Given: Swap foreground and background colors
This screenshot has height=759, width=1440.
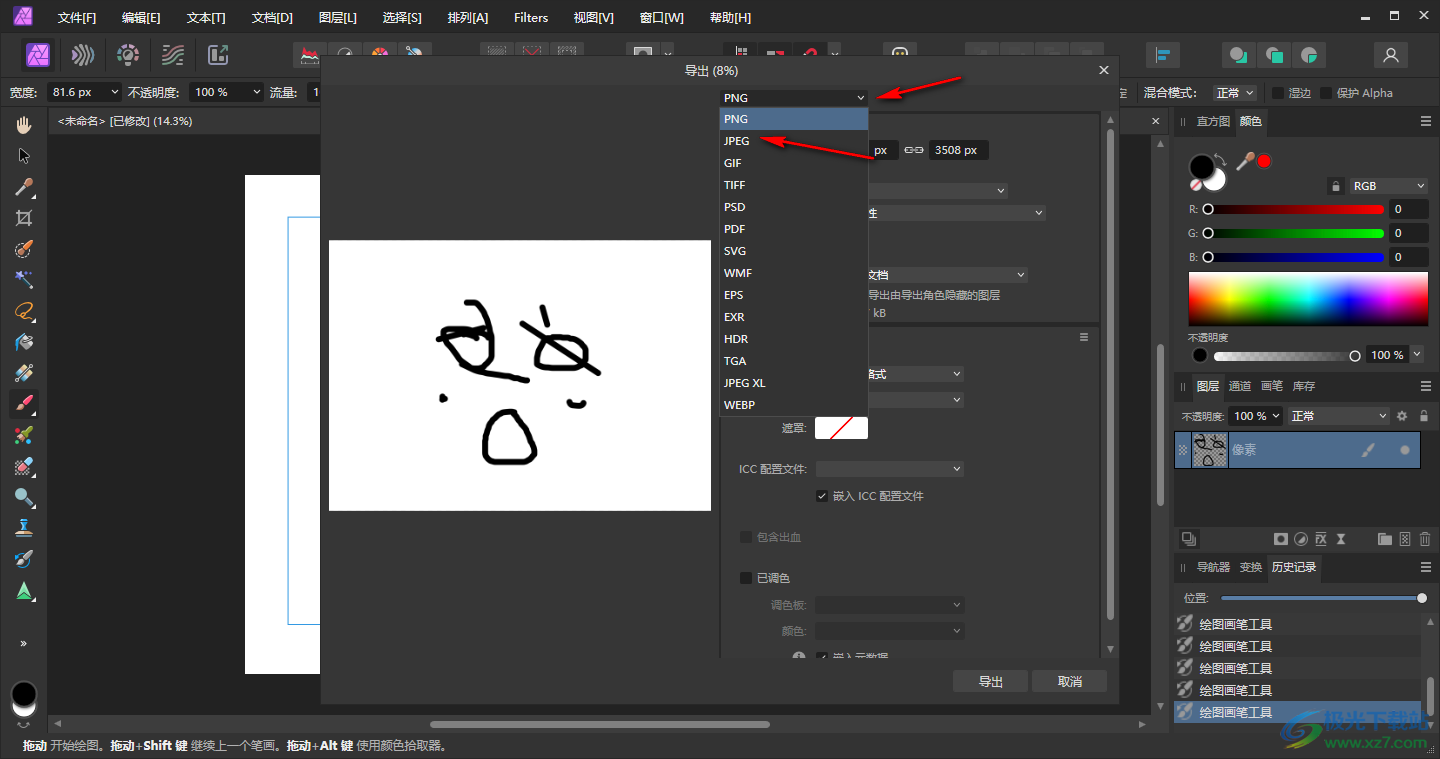Looking at the screenshot, I should coord(1221,160).
